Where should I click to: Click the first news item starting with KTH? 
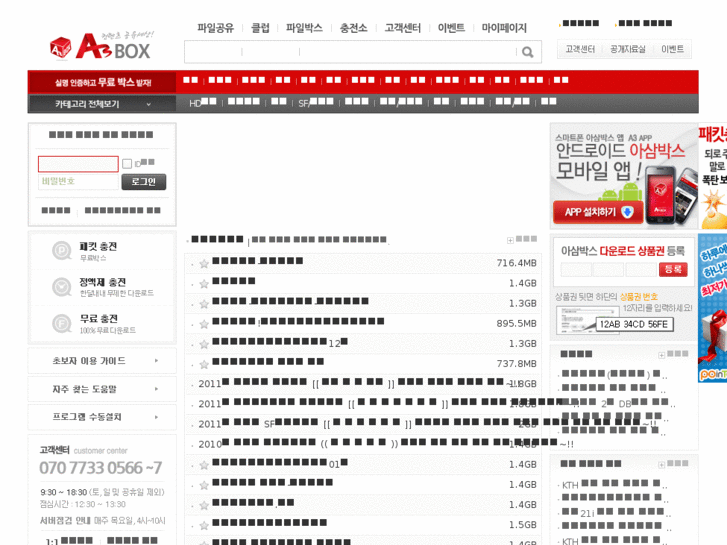[614, 484]
